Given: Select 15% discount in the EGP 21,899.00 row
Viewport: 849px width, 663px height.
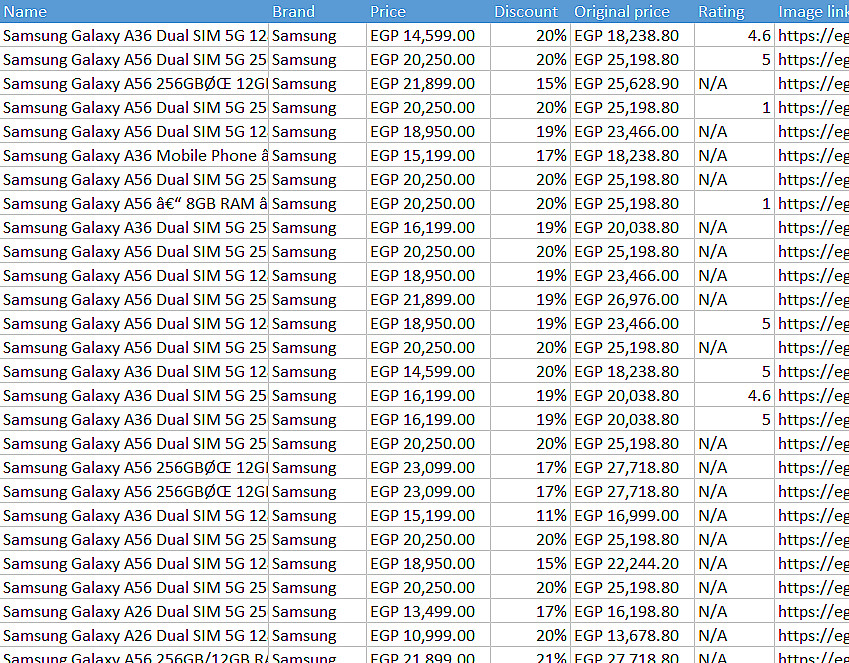Looking at the screenshot, I should (531, 84).
